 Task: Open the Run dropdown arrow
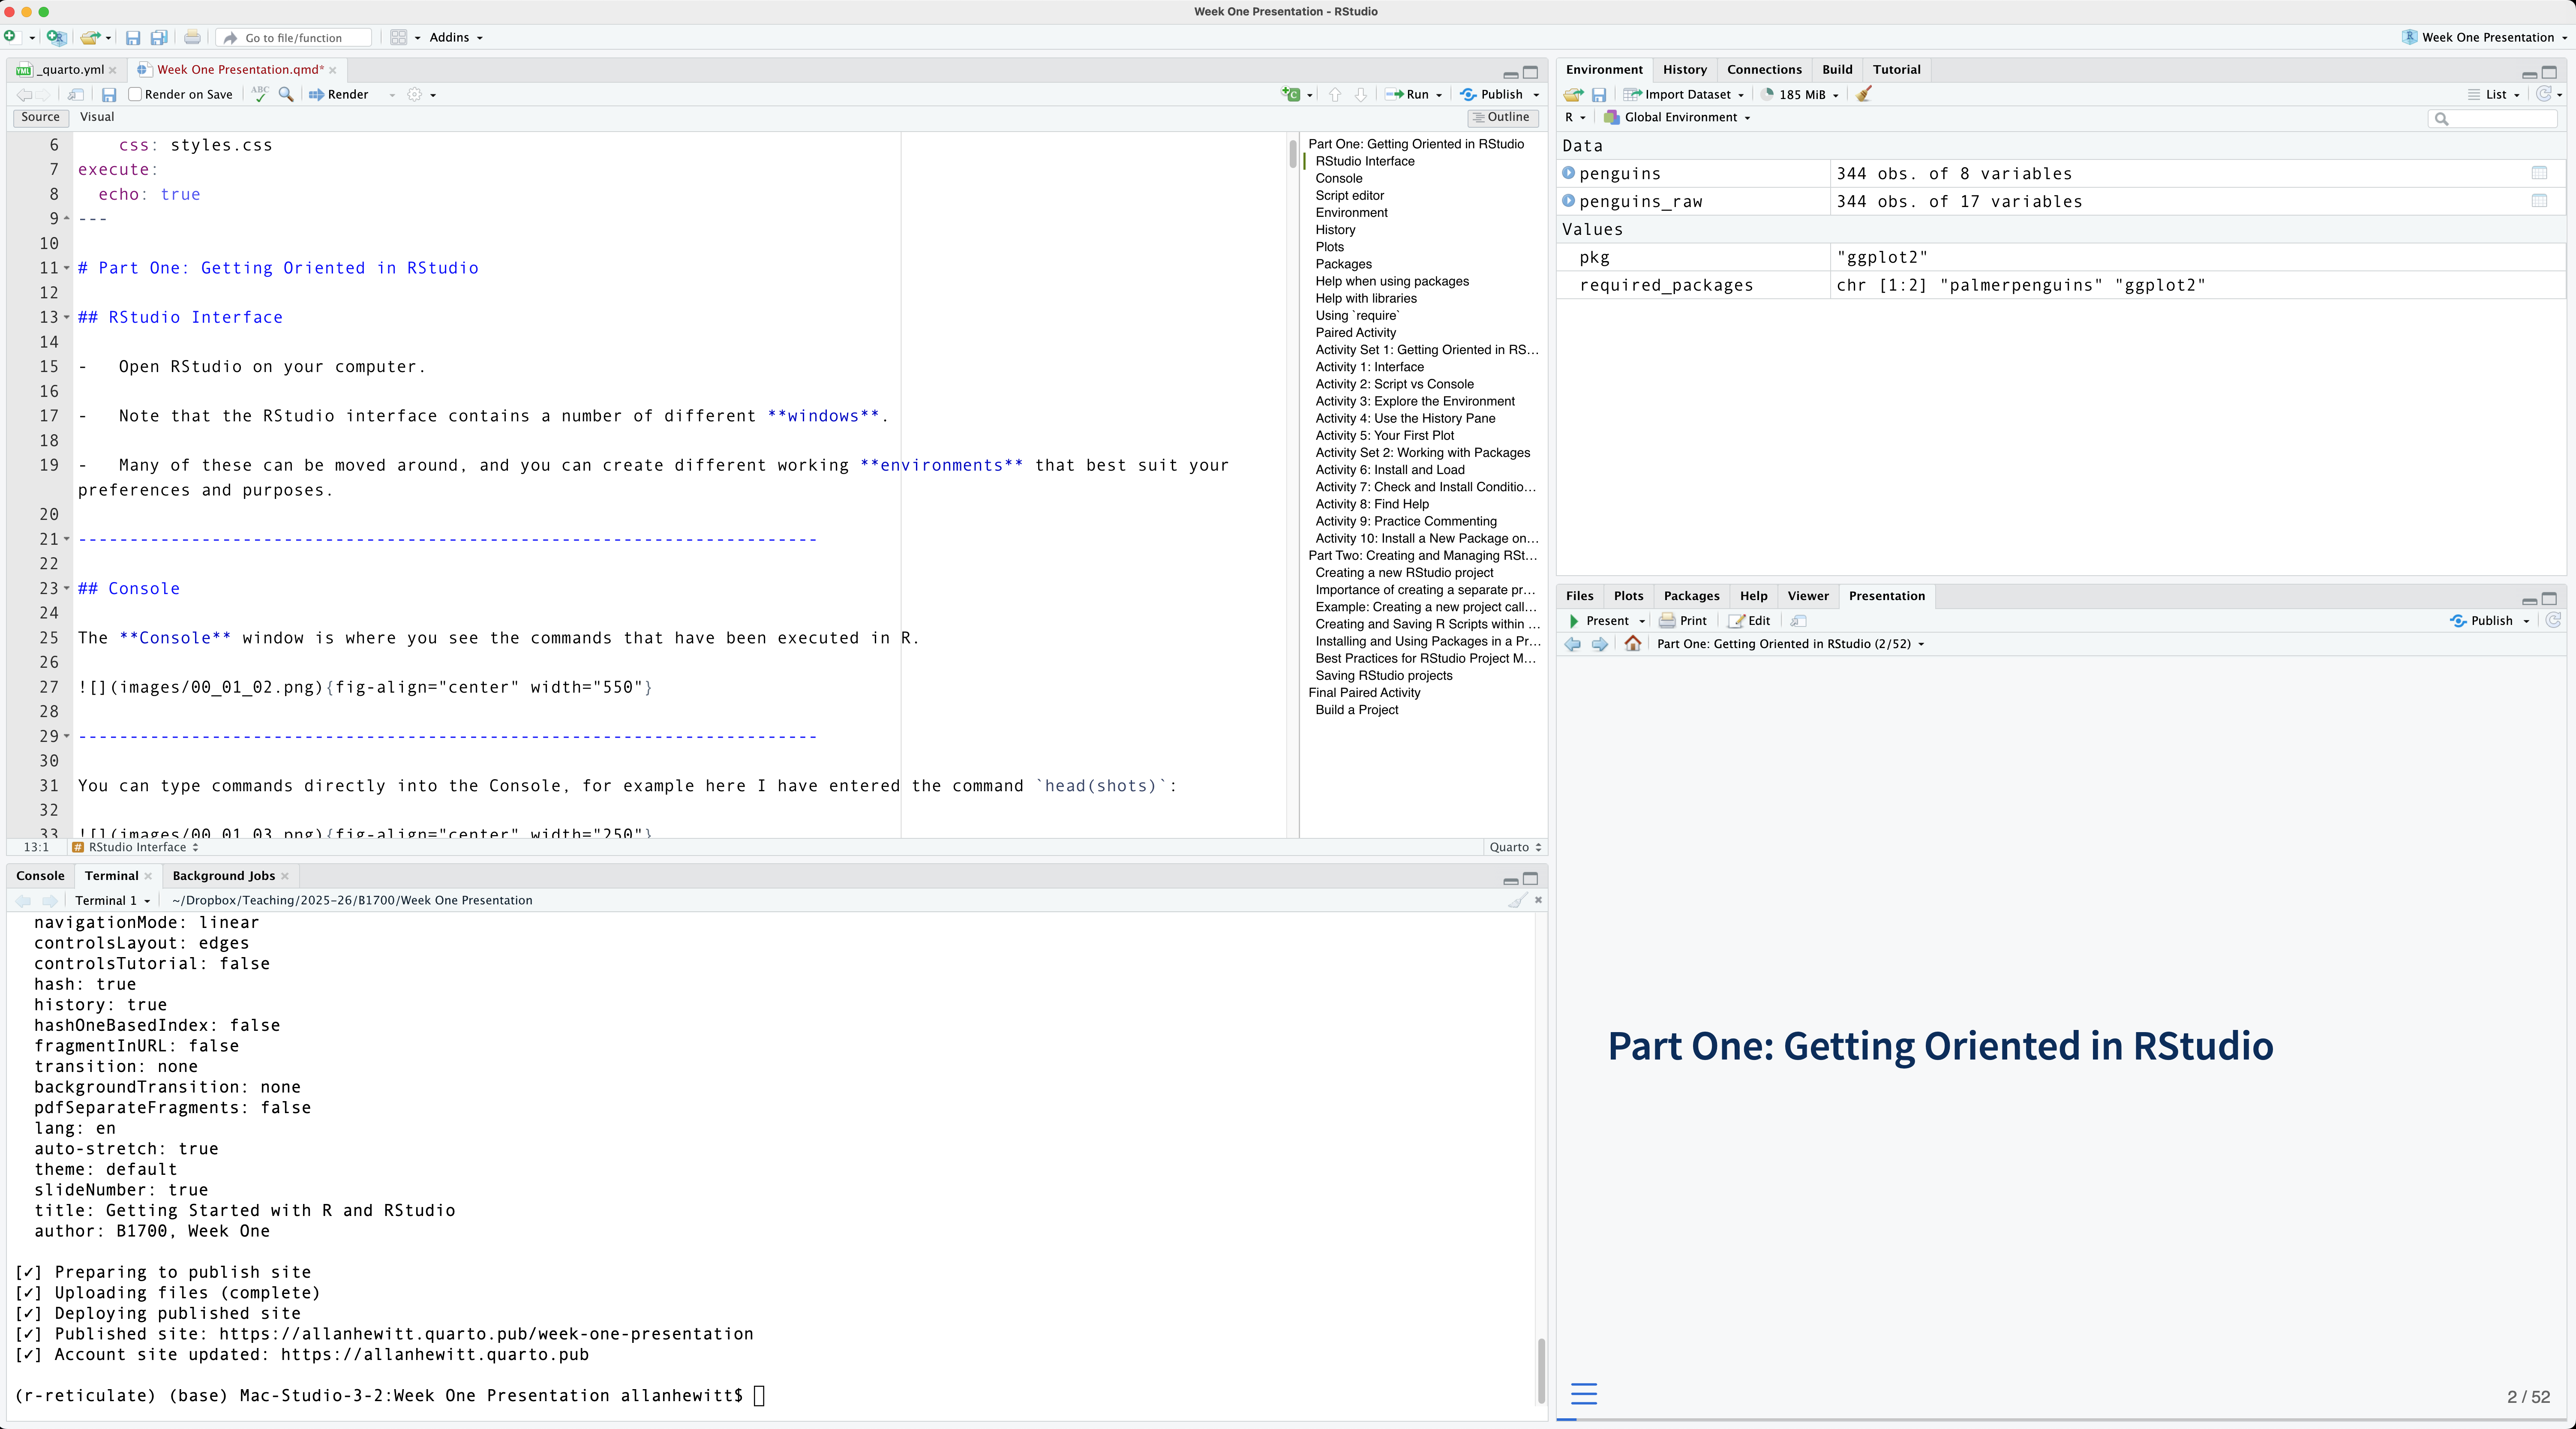coord(1439,95)
